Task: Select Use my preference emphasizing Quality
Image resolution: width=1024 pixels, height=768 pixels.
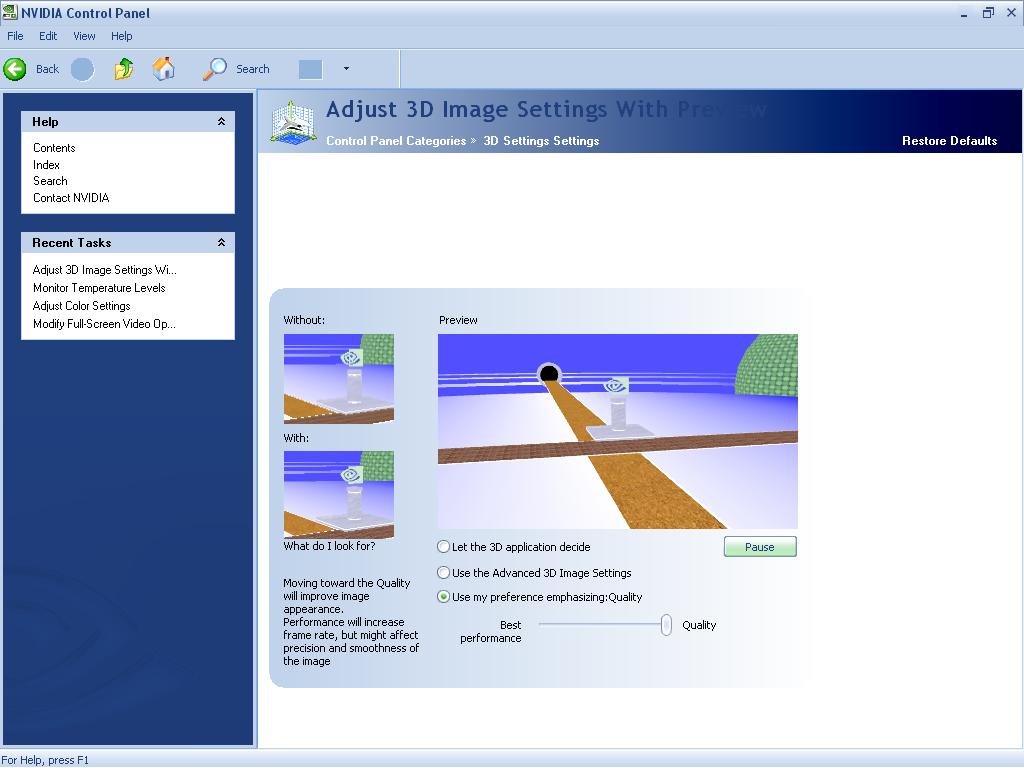Action: click(443, 597)
